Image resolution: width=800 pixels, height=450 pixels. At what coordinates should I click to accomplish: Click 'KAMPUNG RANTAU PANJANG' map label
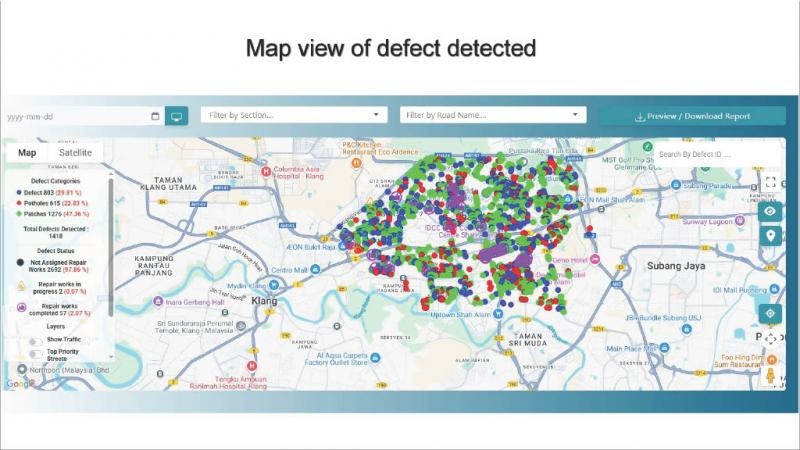pyautogui.click(x=154, y=266)
